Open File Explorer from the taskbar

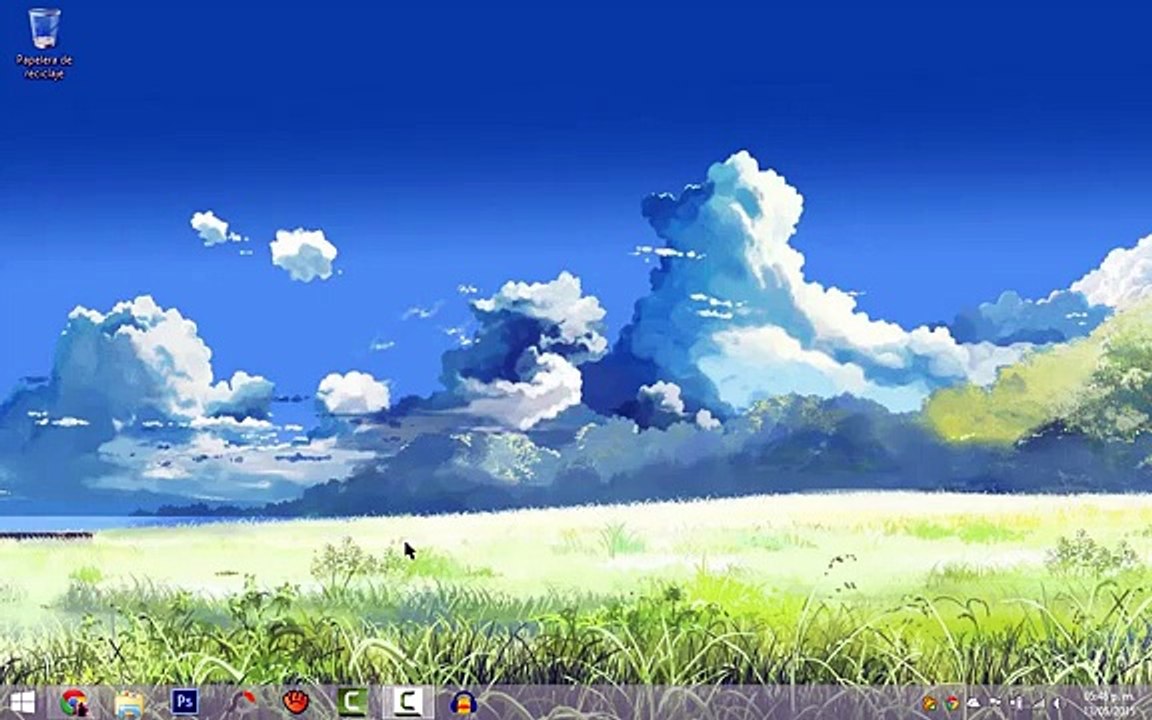129,704
